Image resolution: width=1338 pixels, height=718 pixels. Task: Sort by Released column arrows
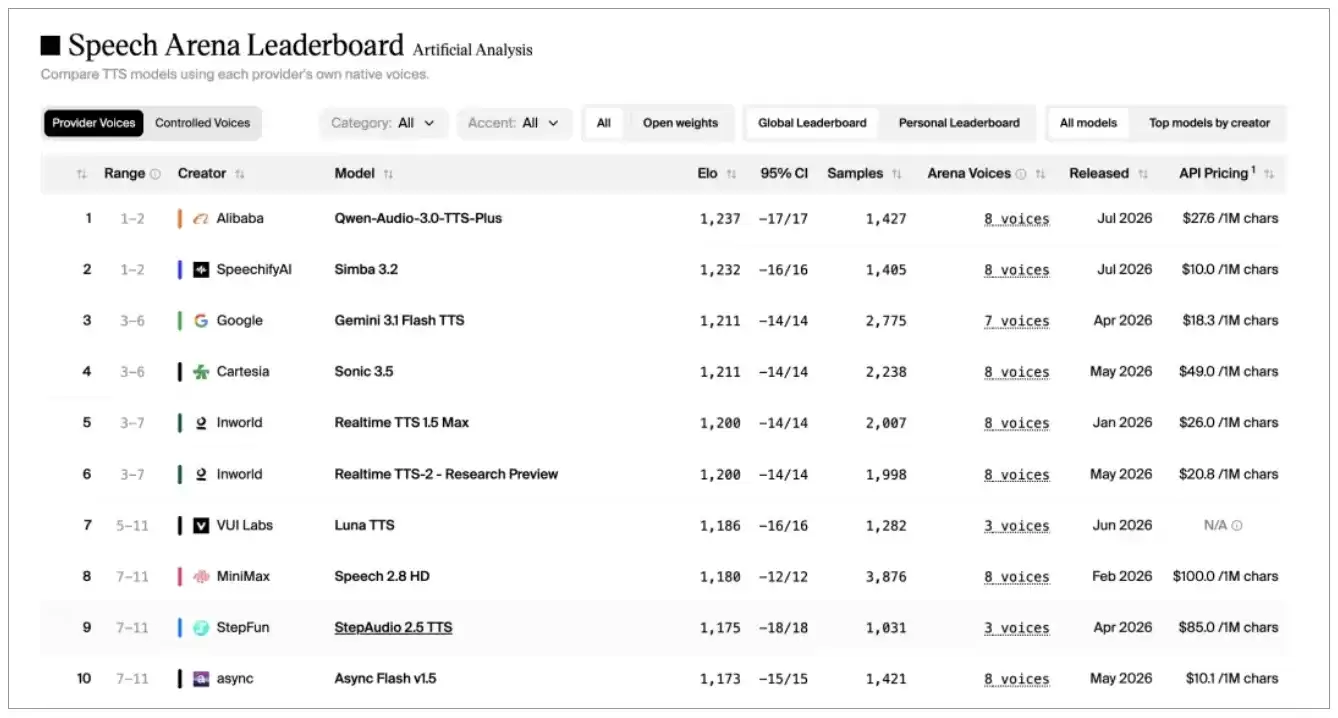[x=1143, y=174]
